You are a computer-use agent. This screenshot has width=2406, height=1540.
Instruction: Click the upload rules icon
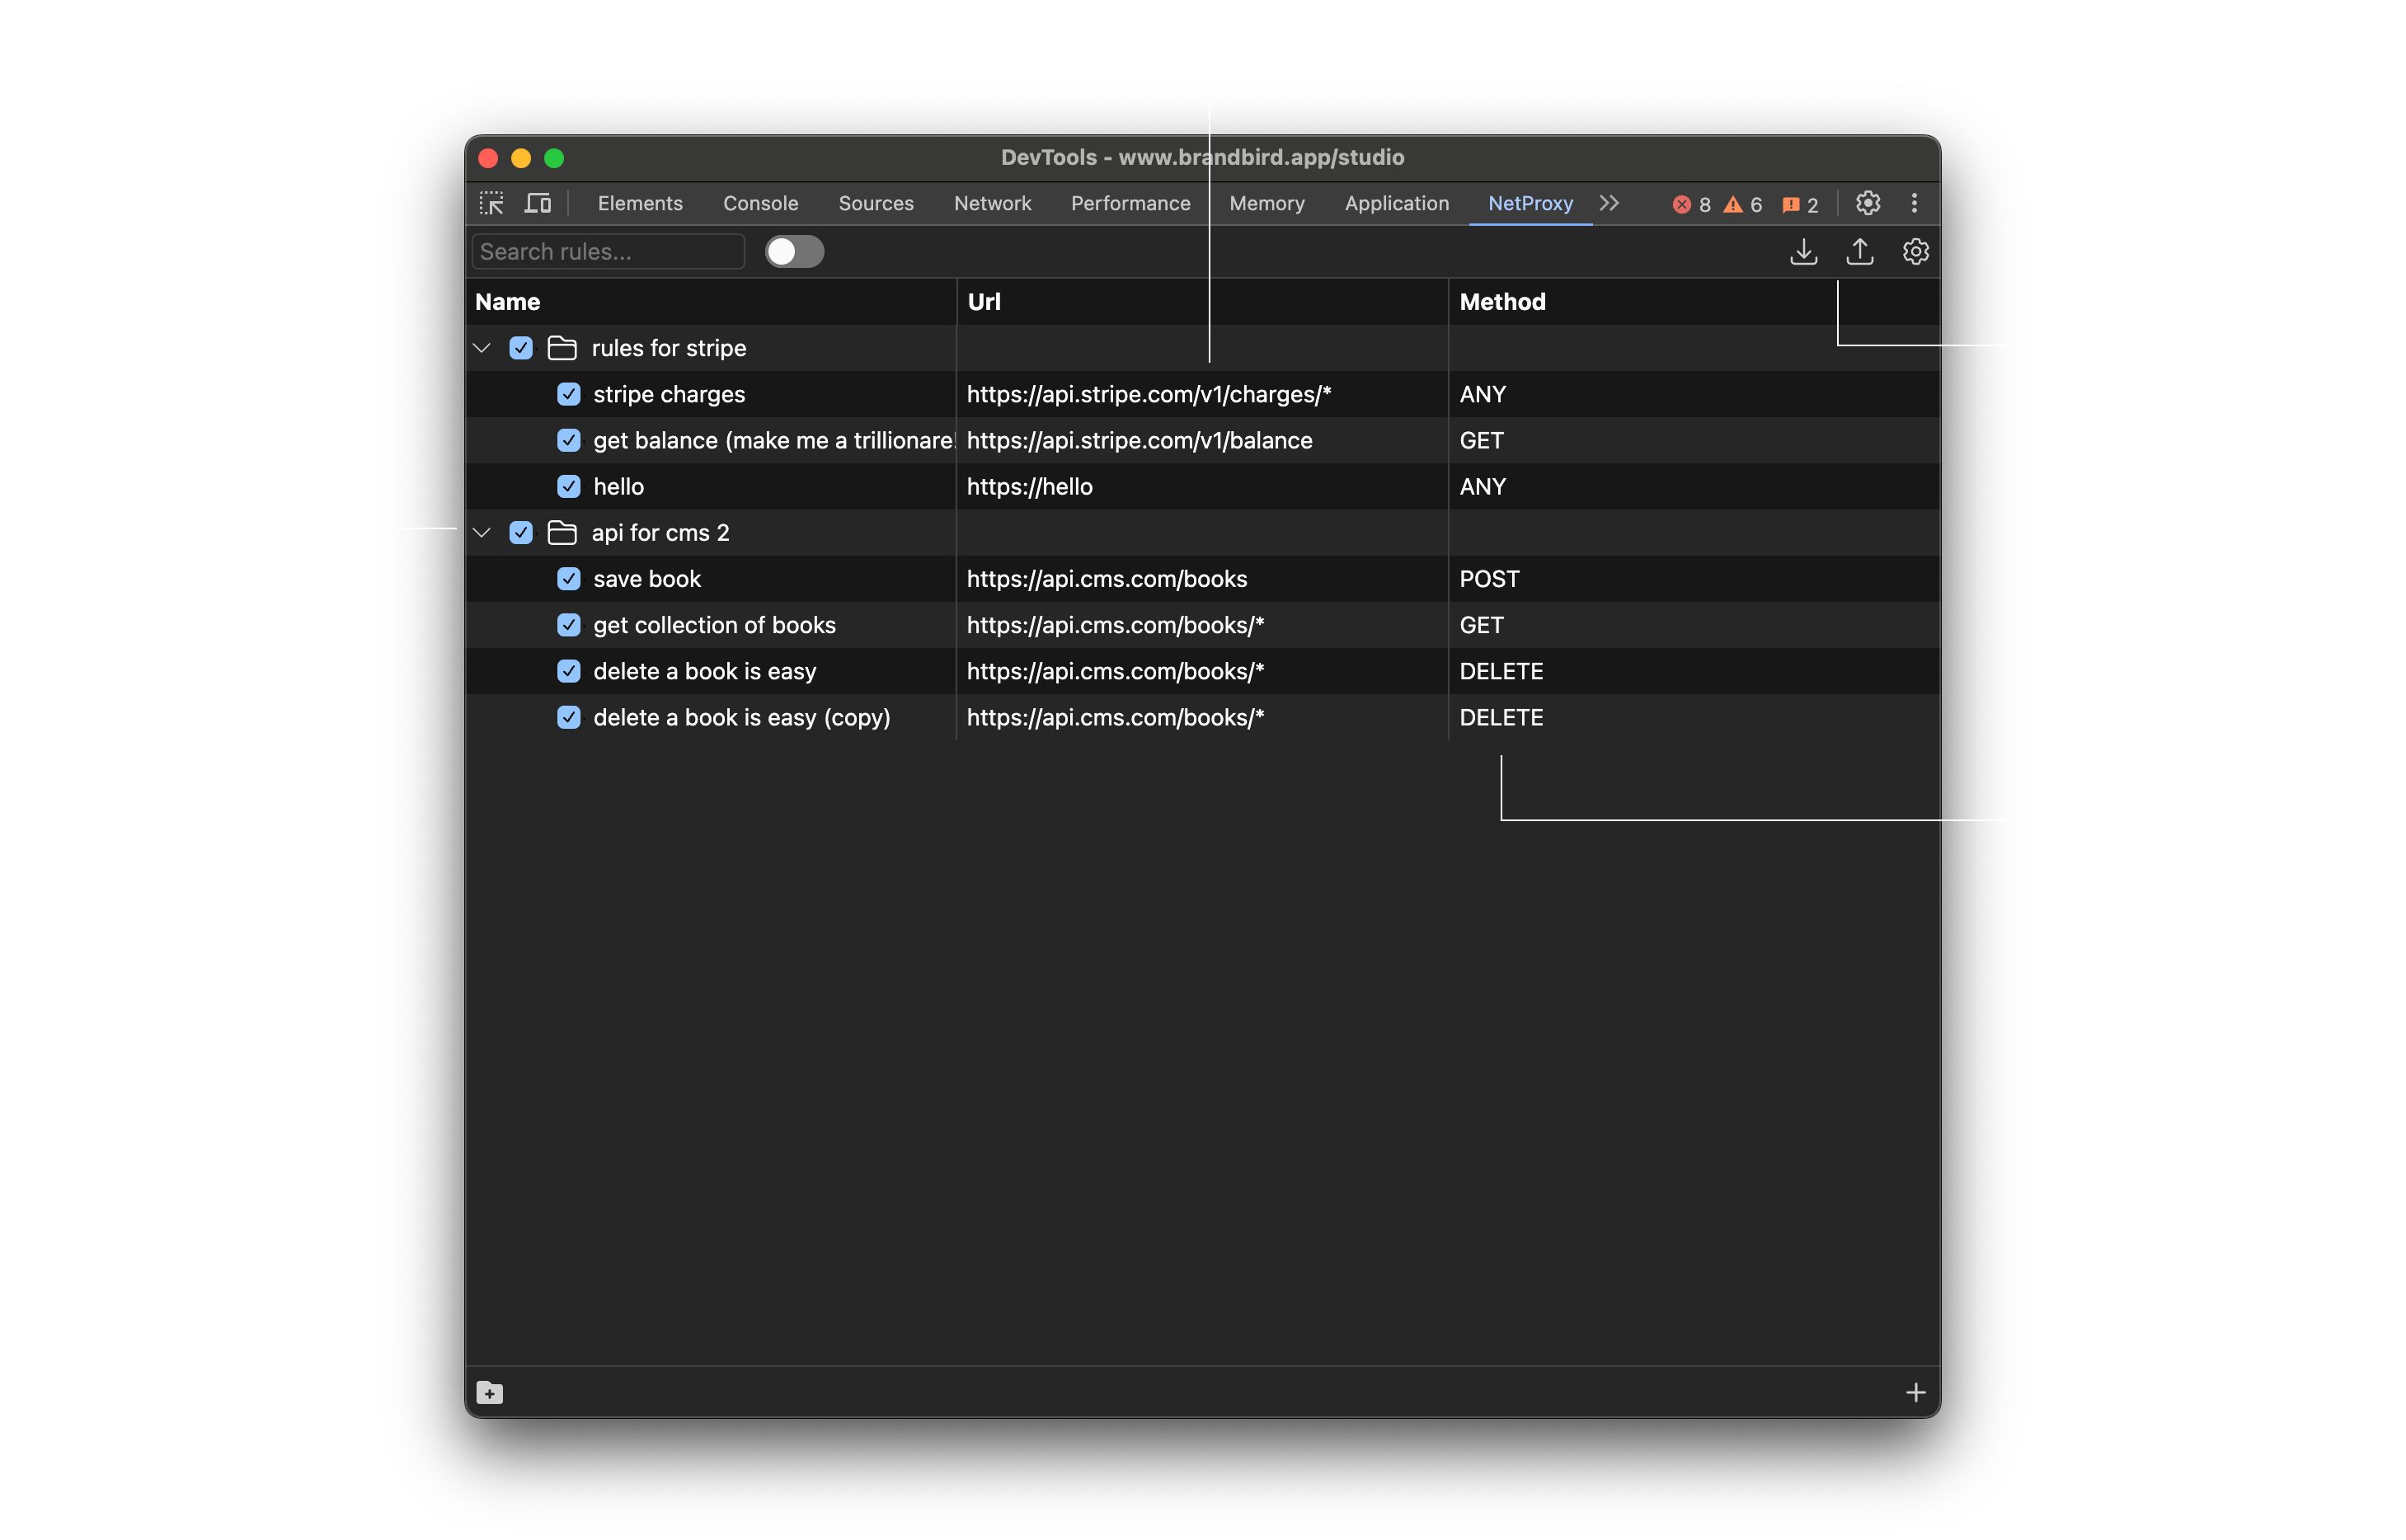(x=1859, y=251)
